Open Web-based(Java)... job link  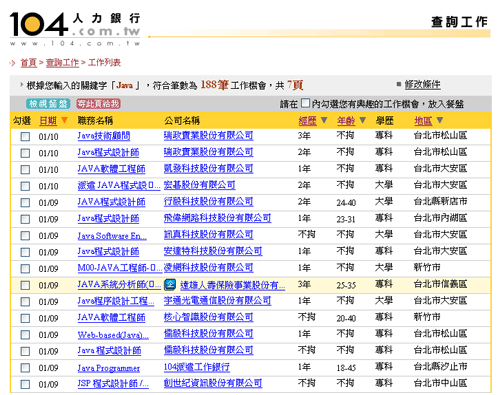(x=113, y=335)
